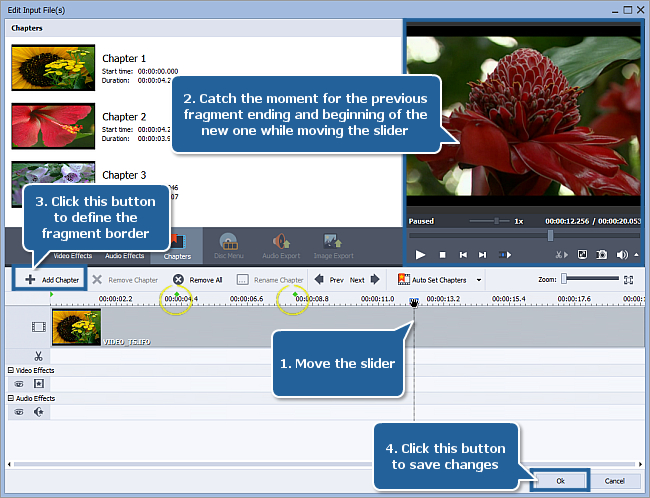Click Auto Set Chapters button
The image size is (650, 498).
[x=432, y=280]
